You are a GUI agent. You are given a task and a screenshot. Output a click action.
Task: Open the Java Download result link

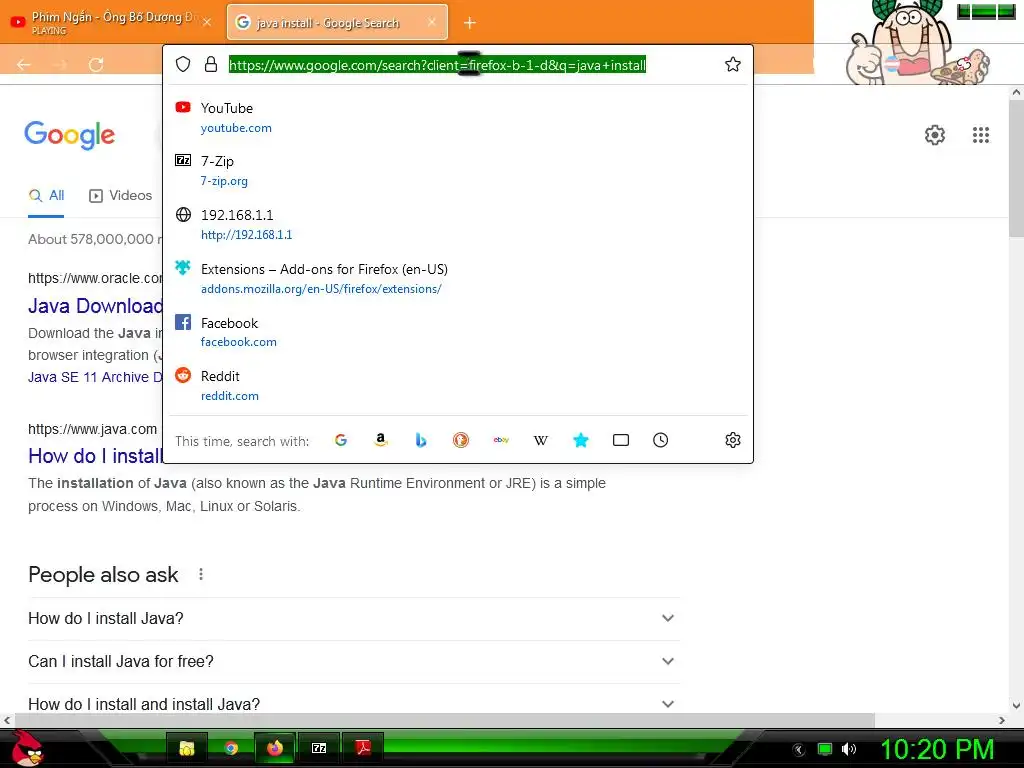coord(95,306)
